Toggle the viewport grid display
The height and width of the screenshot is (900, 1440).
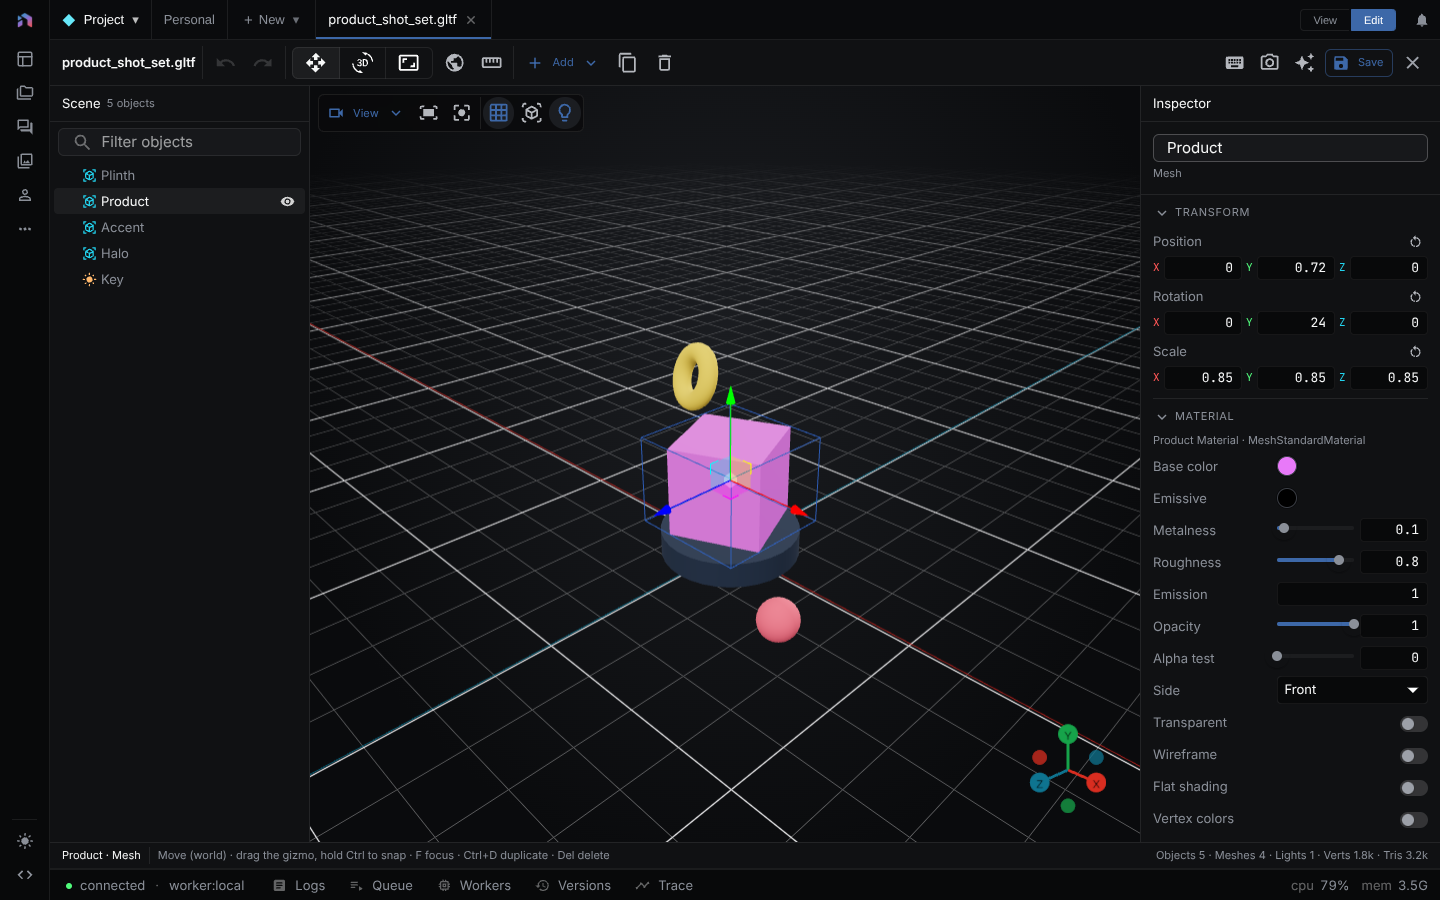click(x=499, y=113)
